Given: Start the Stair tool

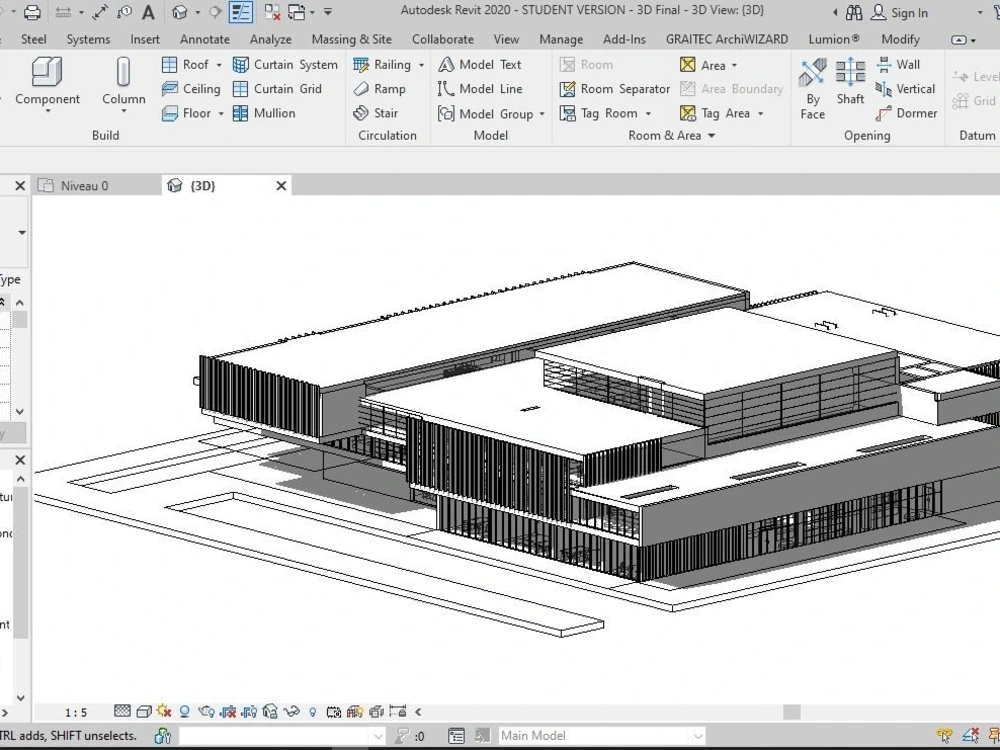Looking at the screenshot, I should click(x=376, y=113).
